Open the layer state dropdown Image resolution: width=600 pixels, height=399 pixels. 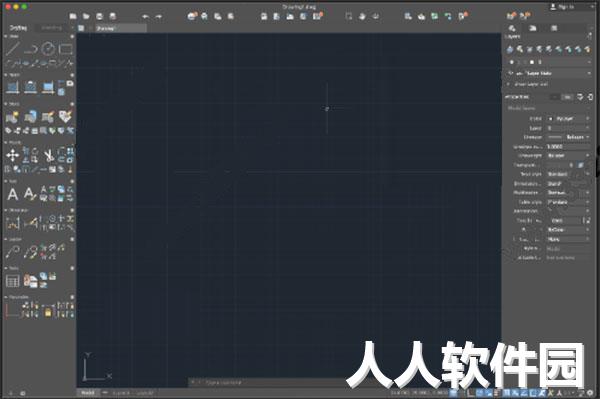tap(549, 73)
